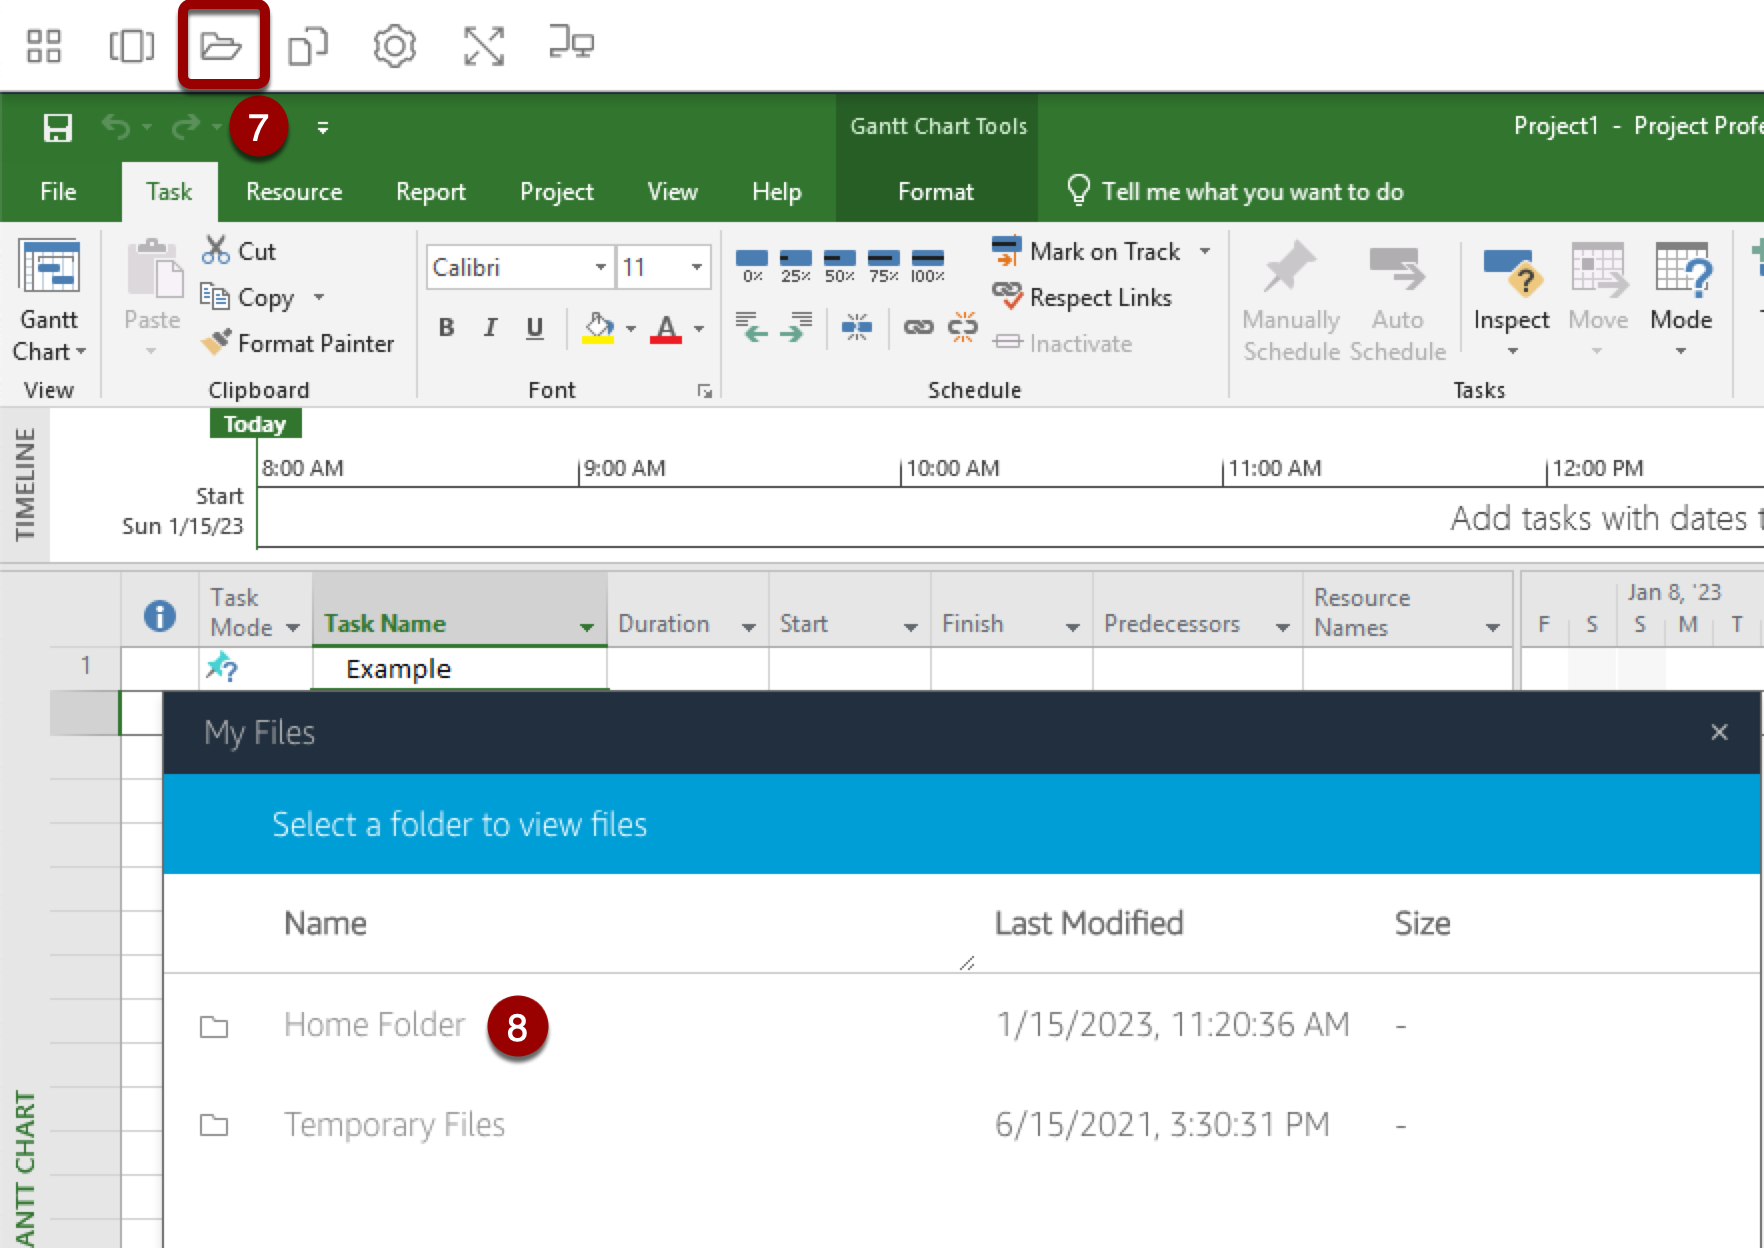The width and height of the screenshot is (1764, 1248).
Task: Open the Mode dropdown button
Action: [x=1681, y=300]
